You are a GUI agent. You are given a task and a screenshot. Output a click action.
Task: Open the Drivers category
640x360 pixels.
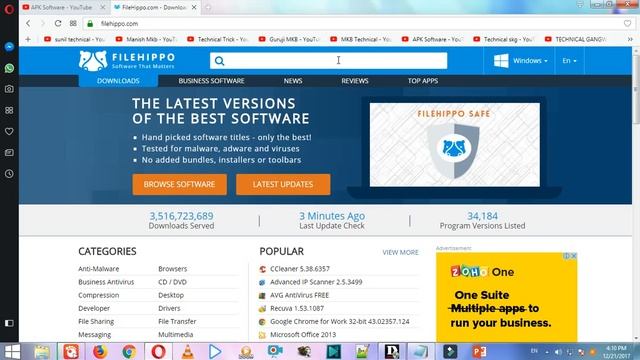(169, 308)
